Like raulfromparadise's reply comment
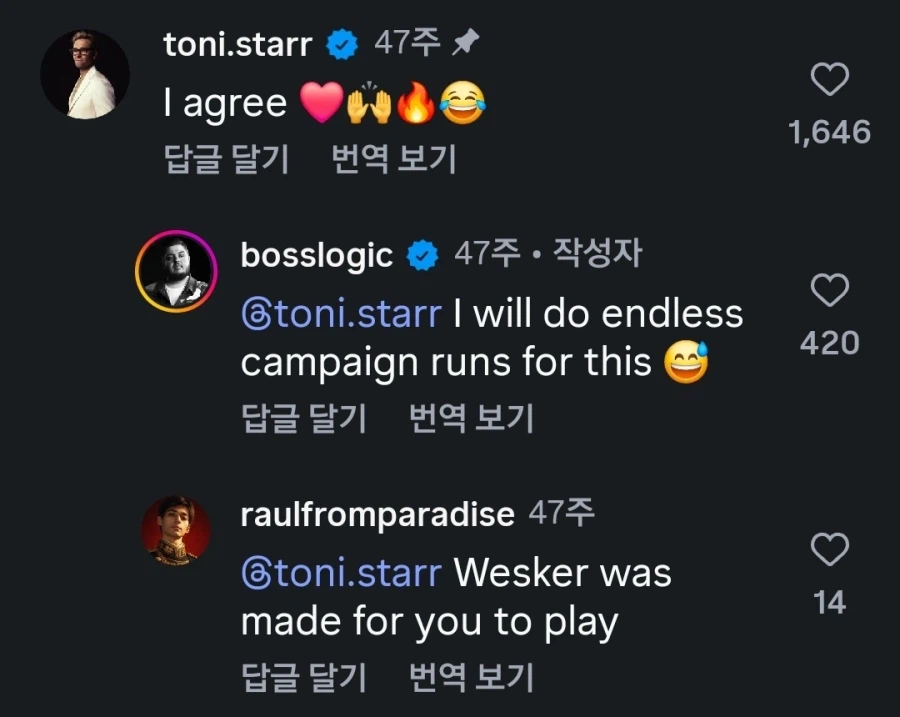Viewport: 900px width, 717px height. (x=829, y=549)
